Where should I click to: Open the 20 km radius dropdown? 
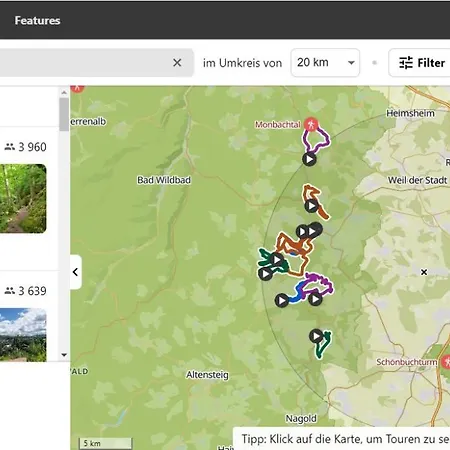[x=325, y=63]
